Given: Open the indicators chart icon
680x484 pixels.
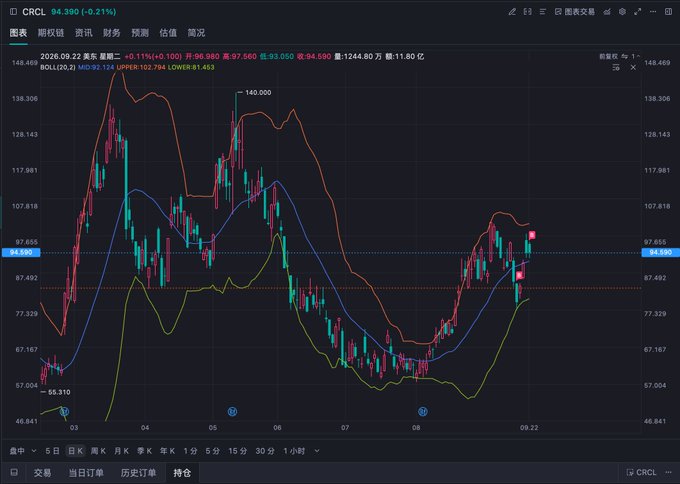Looking at the screenshot, I should point(607,12).
